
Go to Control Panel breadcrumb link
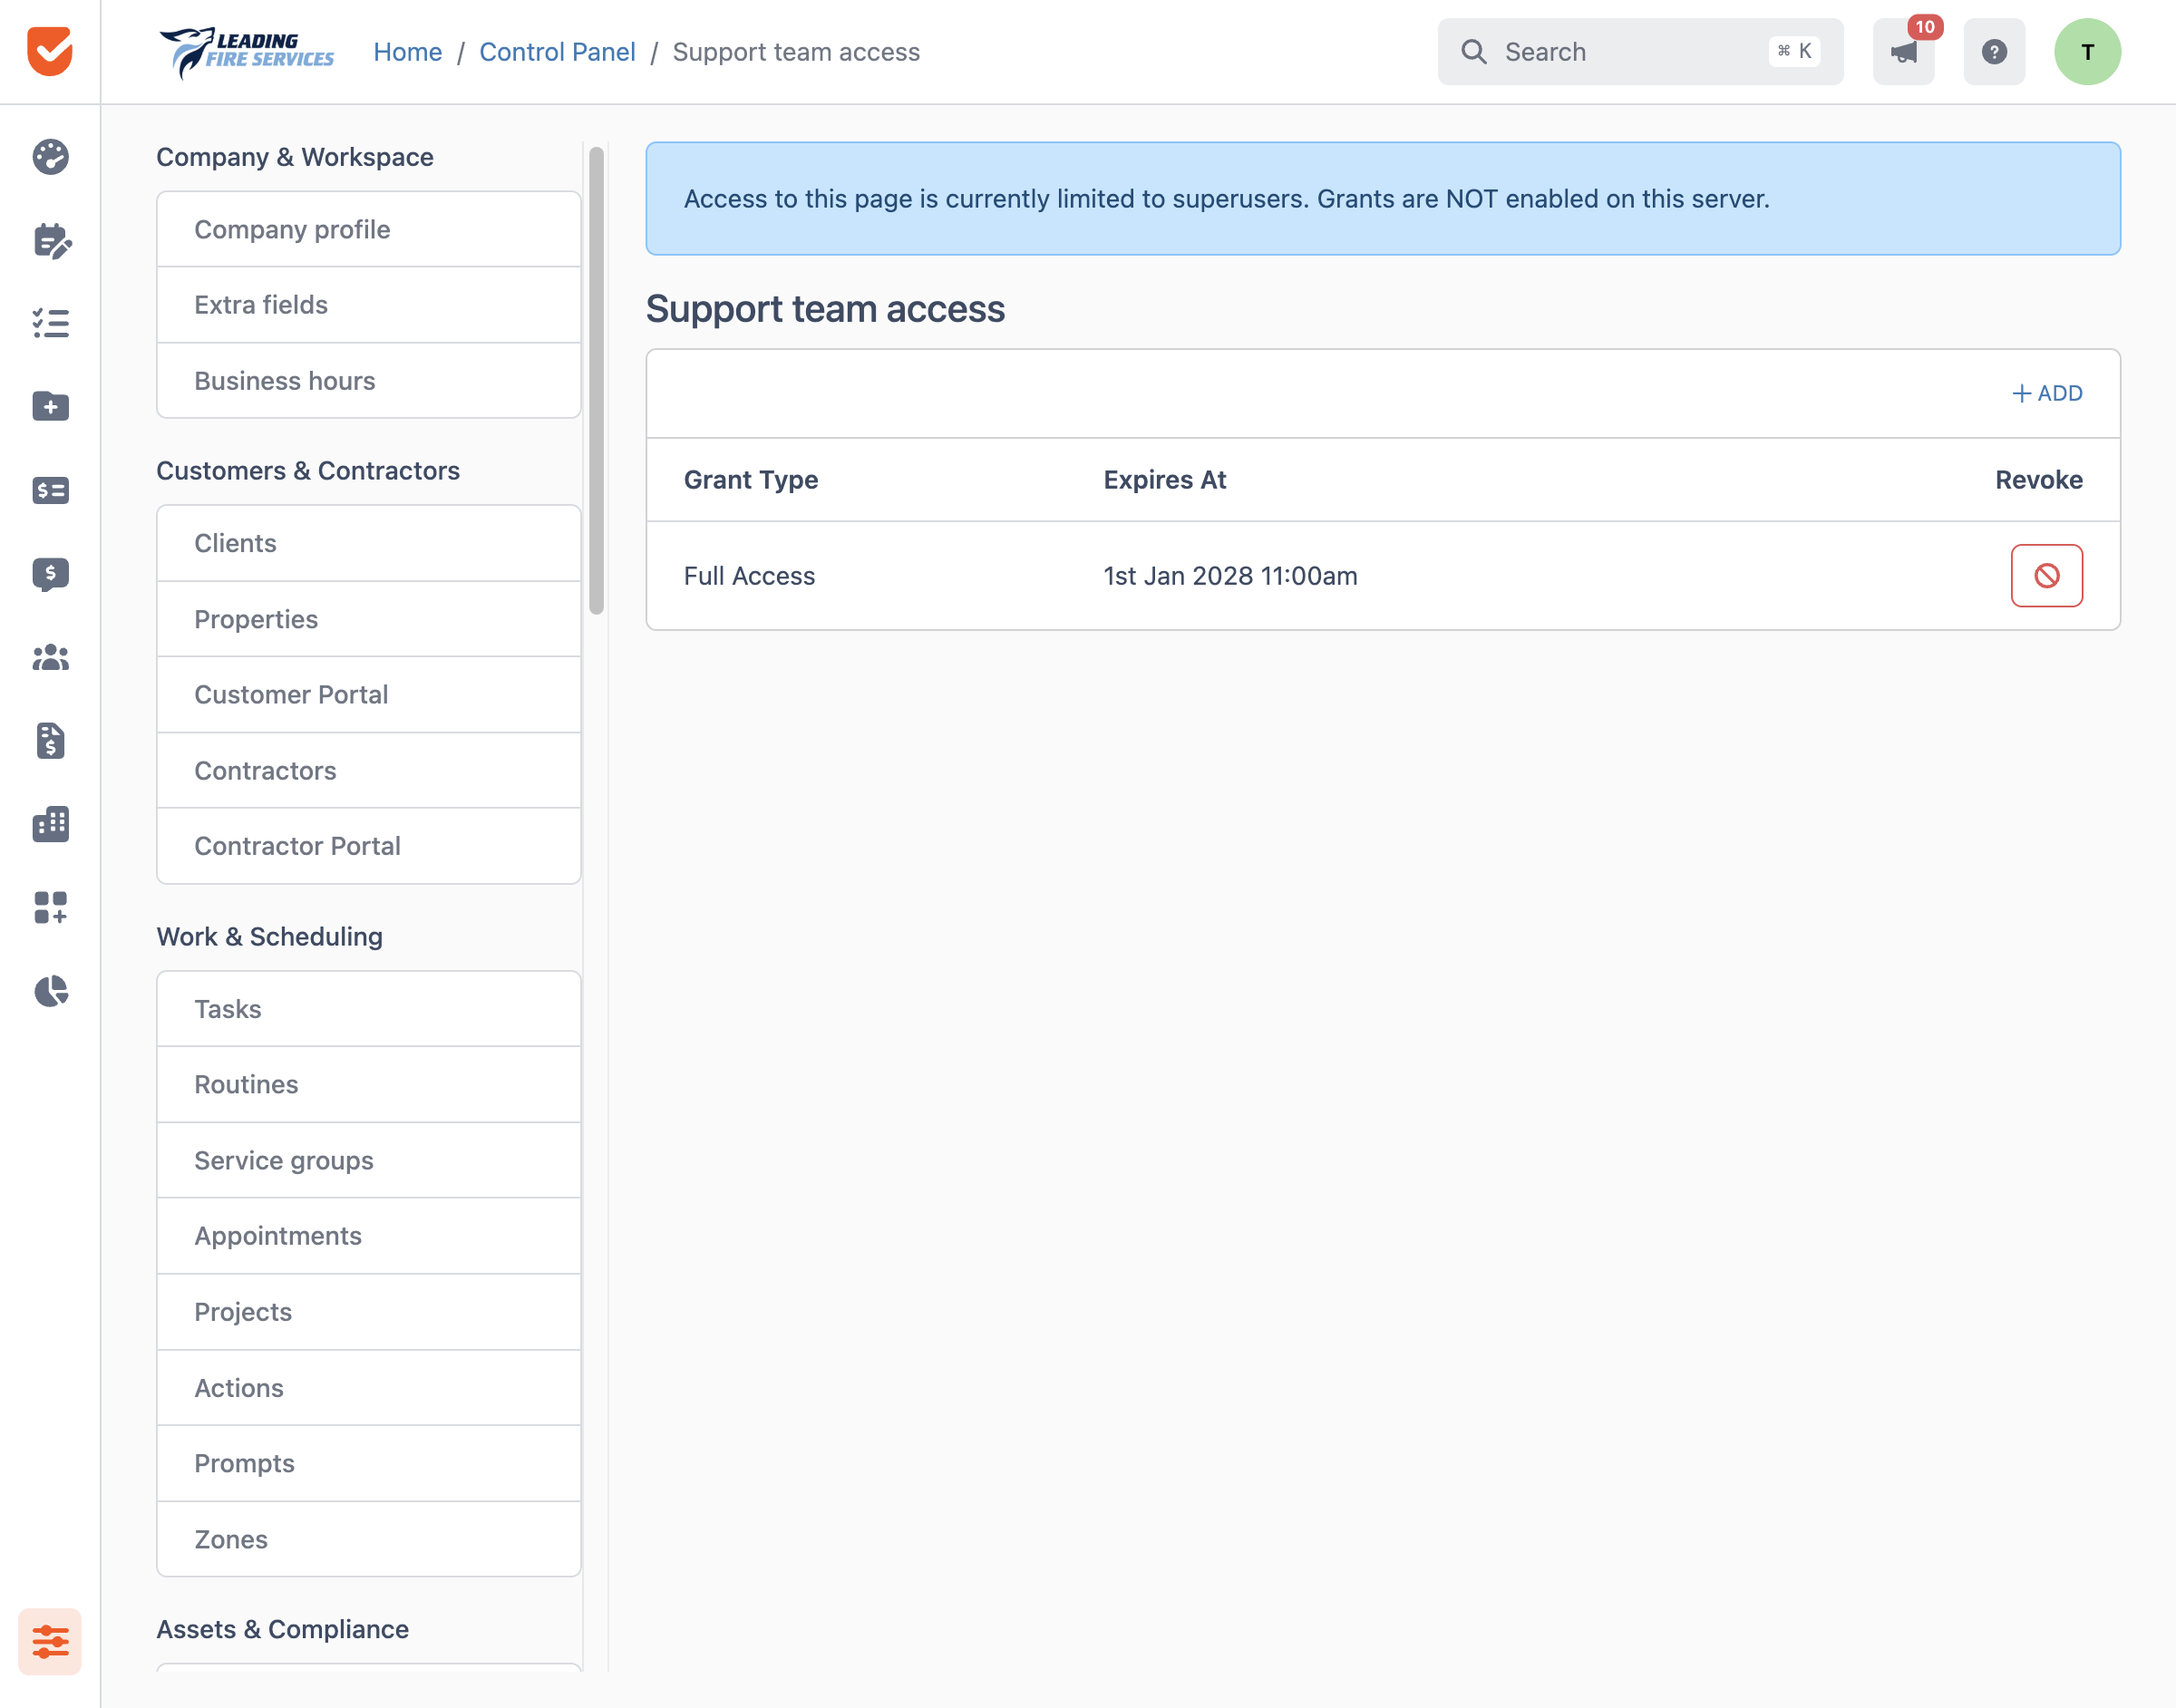[x=557, y=52]
